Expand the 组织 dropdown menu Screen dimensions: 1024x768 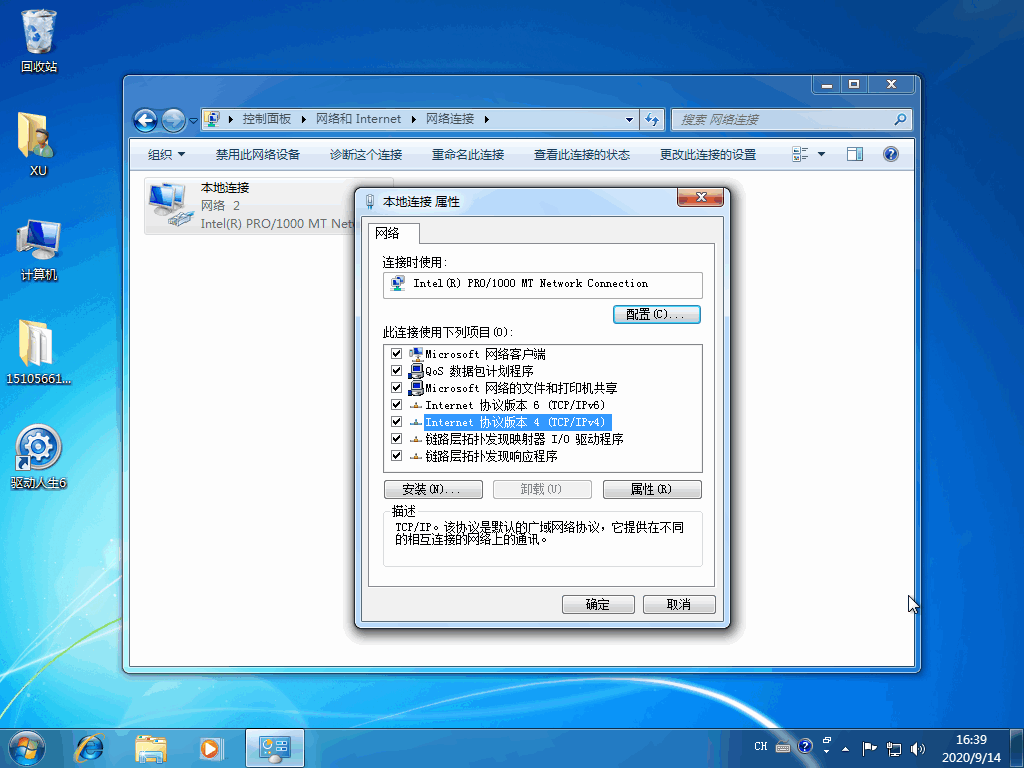(166, 154)
